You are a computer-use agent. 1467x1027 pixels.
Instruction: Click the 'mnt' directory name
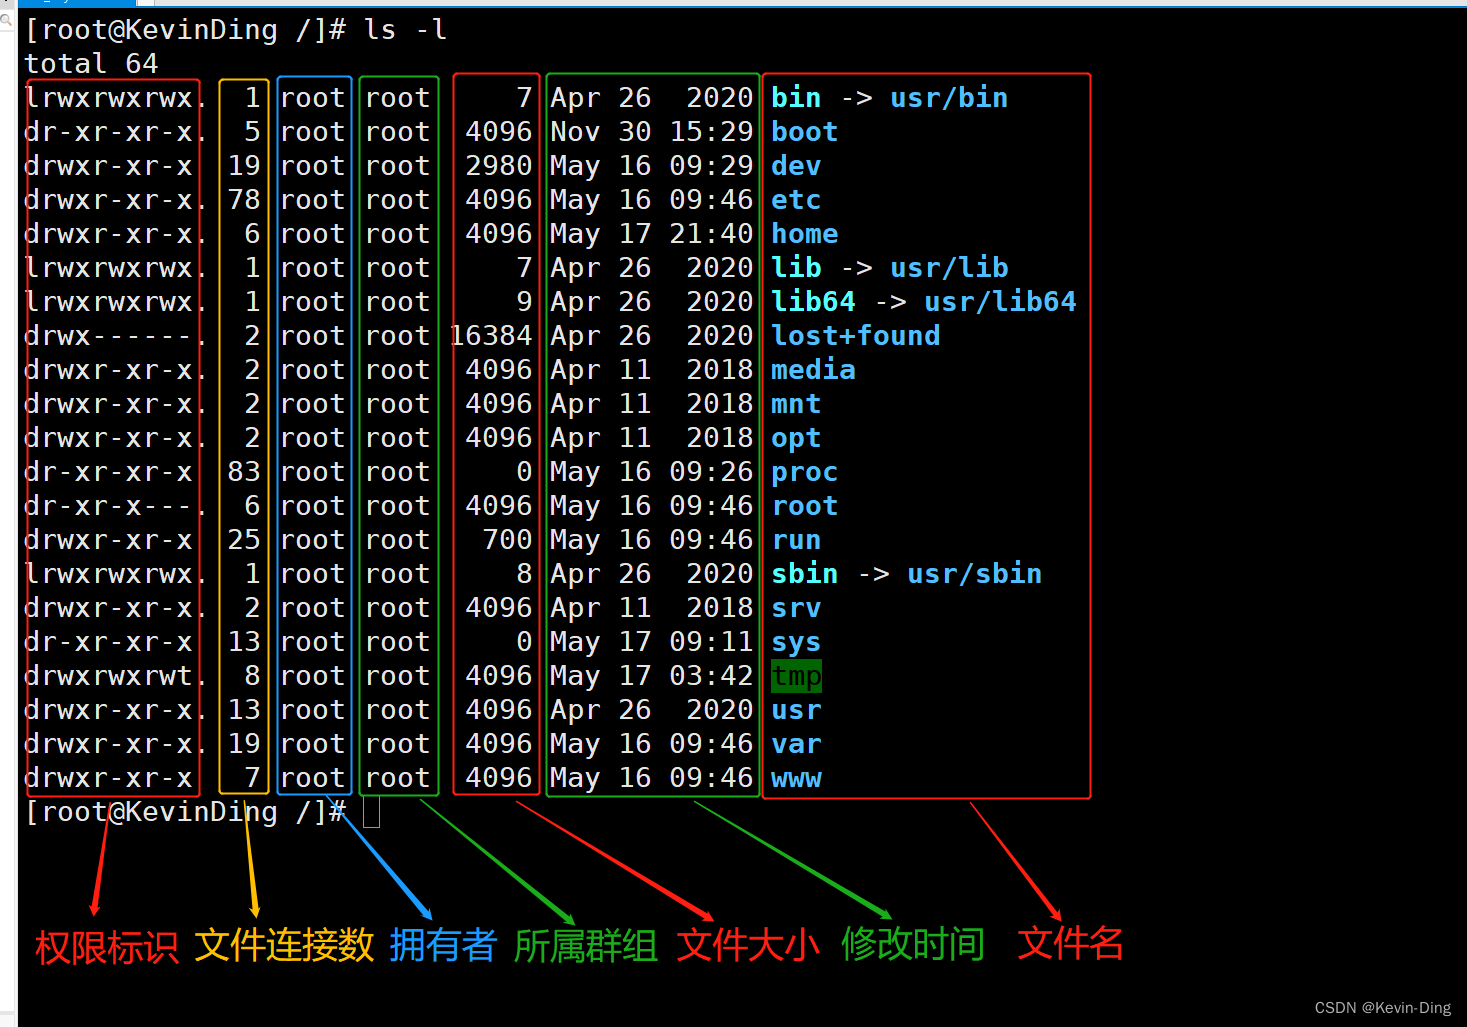[796, 404]
